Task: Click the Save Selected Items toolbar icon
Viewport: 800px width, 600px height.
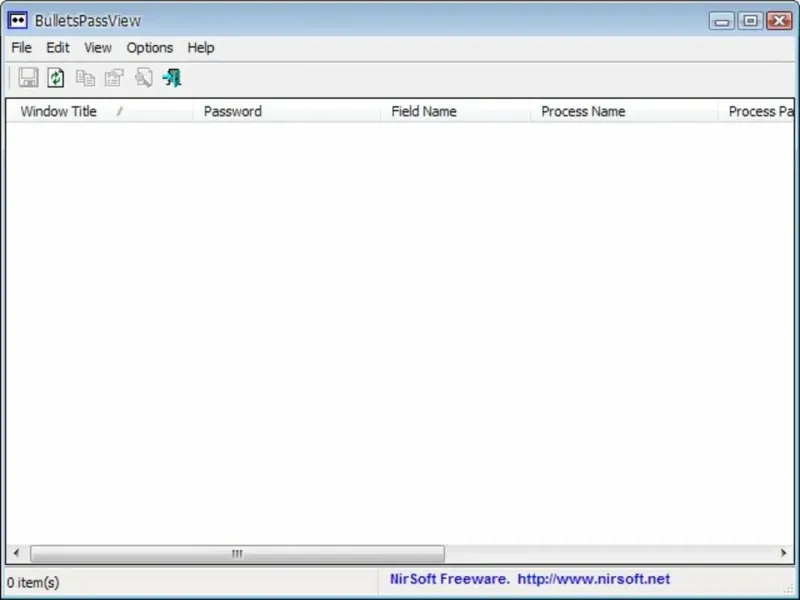Action: [28, 78]
